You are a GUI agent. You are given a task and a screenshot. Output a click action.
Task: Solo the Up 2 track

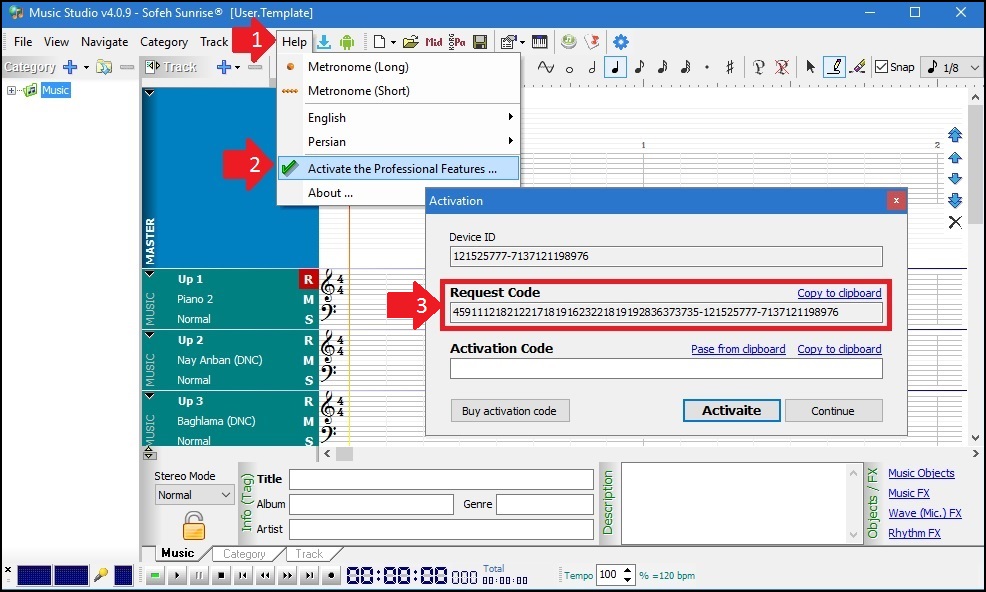pyautogui.click(x=309, y=381)
